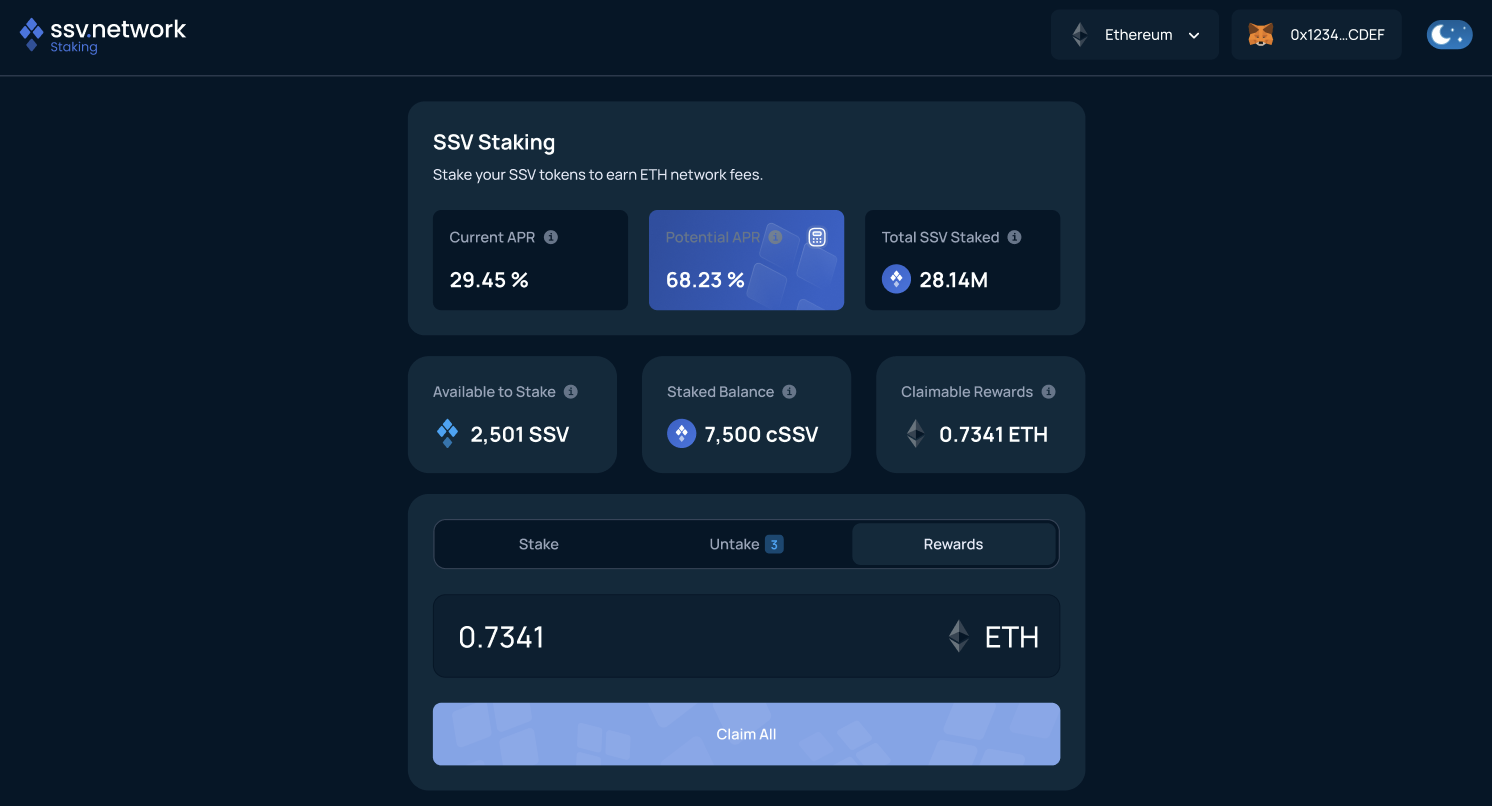Click the ssv.network Staking logo
This screenshot has width=1492, height=806.
click(103, 35)
